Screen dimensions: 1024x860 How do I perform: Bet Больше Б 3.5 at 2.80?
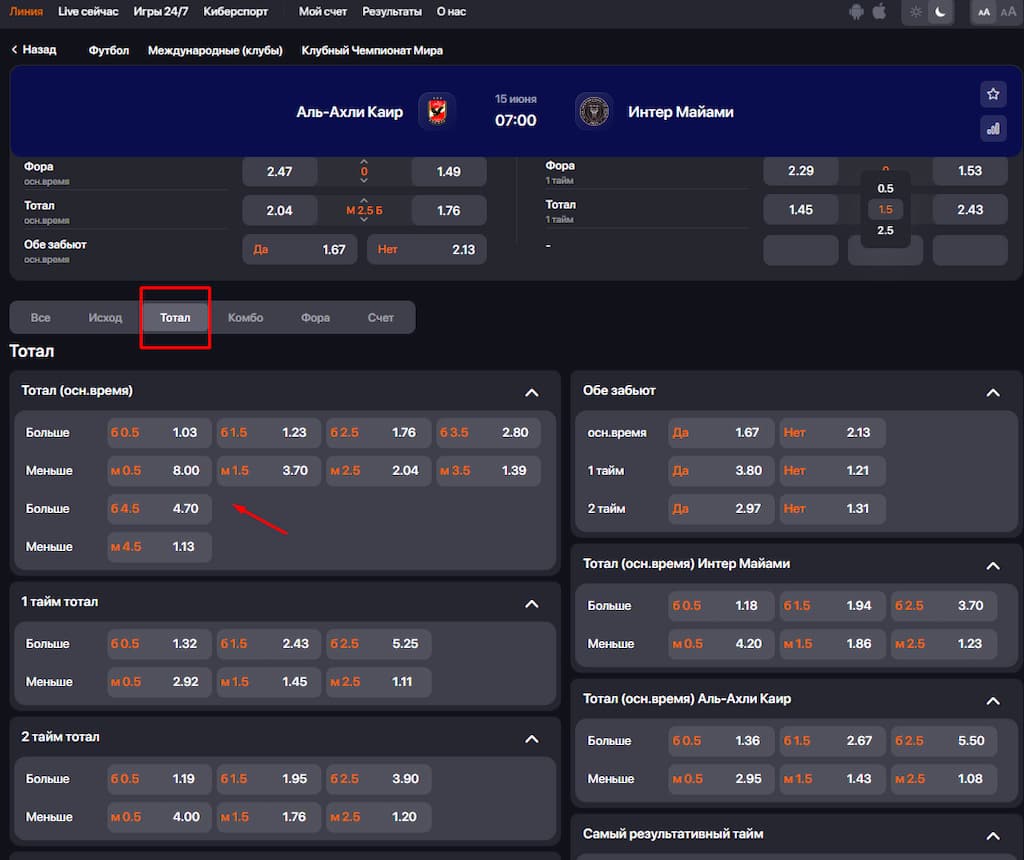[x=488, y=432]
